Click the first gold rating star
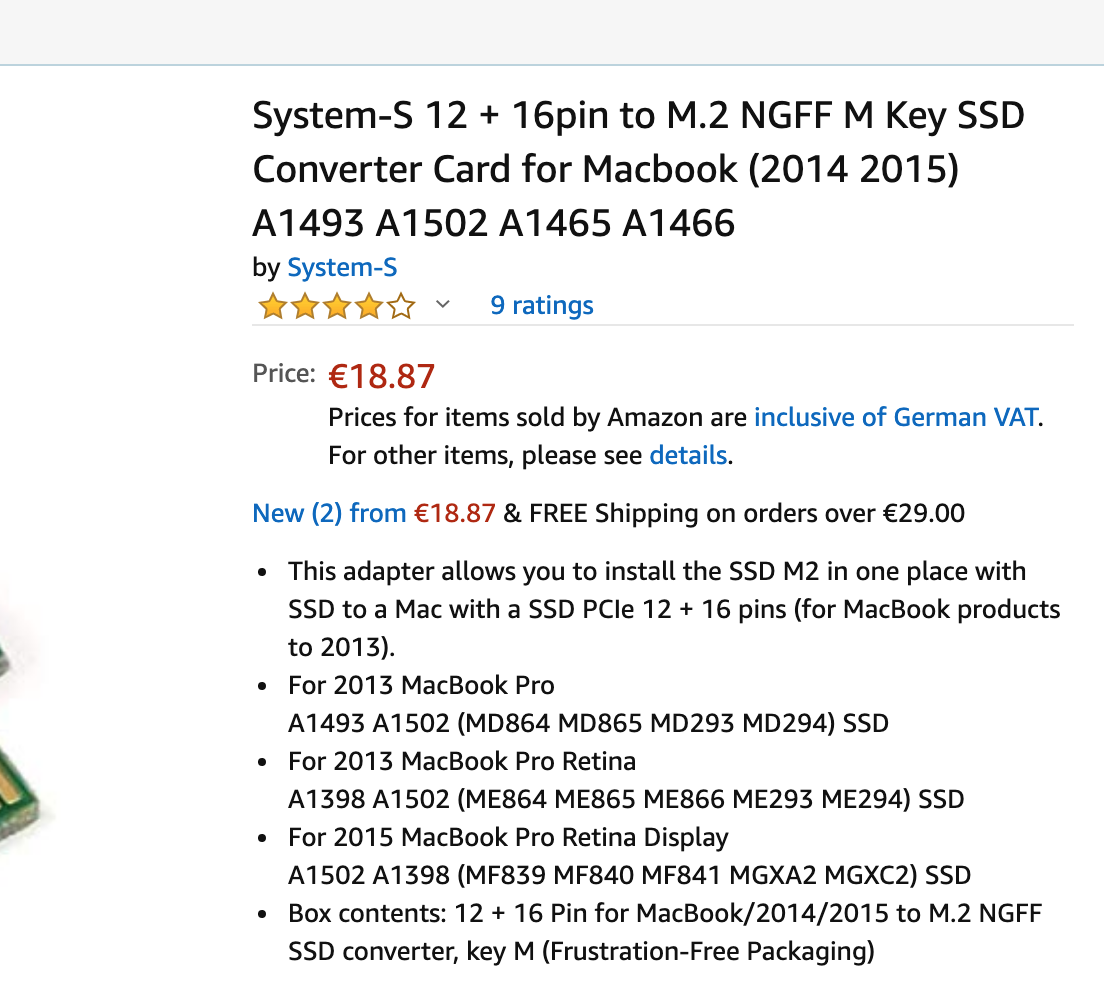Image resolution: width=1104 pixels, height=994 pixels. tap(272, 306)
